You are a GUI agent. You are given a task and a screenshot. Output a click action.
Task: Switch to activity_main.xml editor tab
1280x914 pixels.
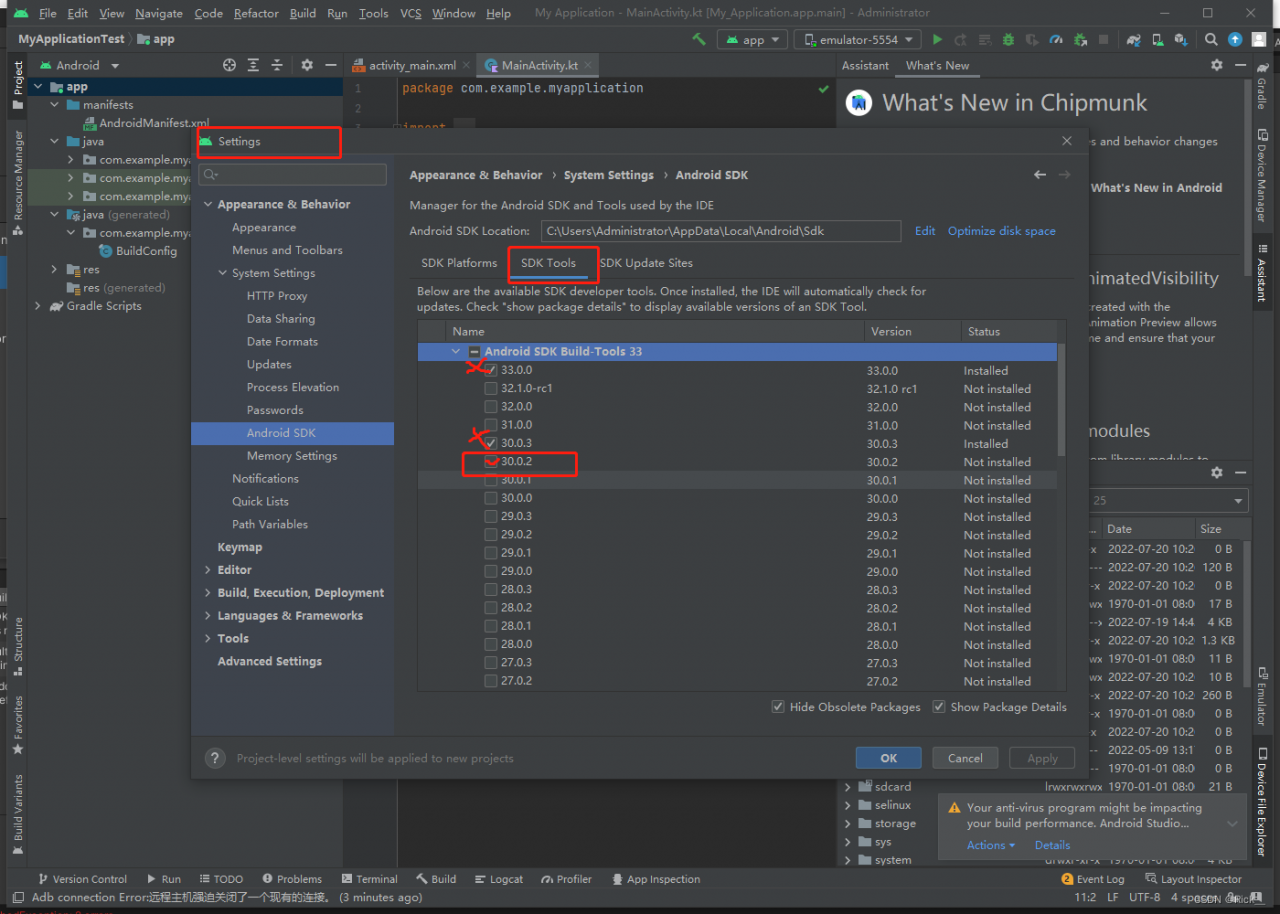click(411, 65)
